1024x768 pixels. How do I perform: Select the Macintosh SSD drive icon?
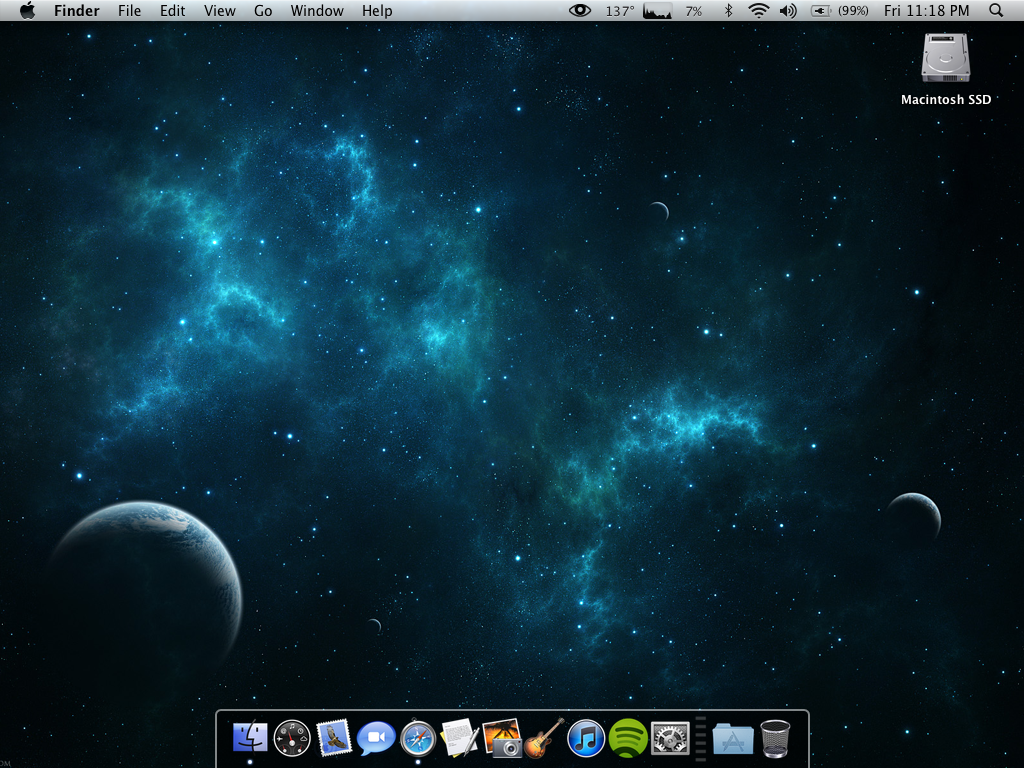(x=946, y=58)
